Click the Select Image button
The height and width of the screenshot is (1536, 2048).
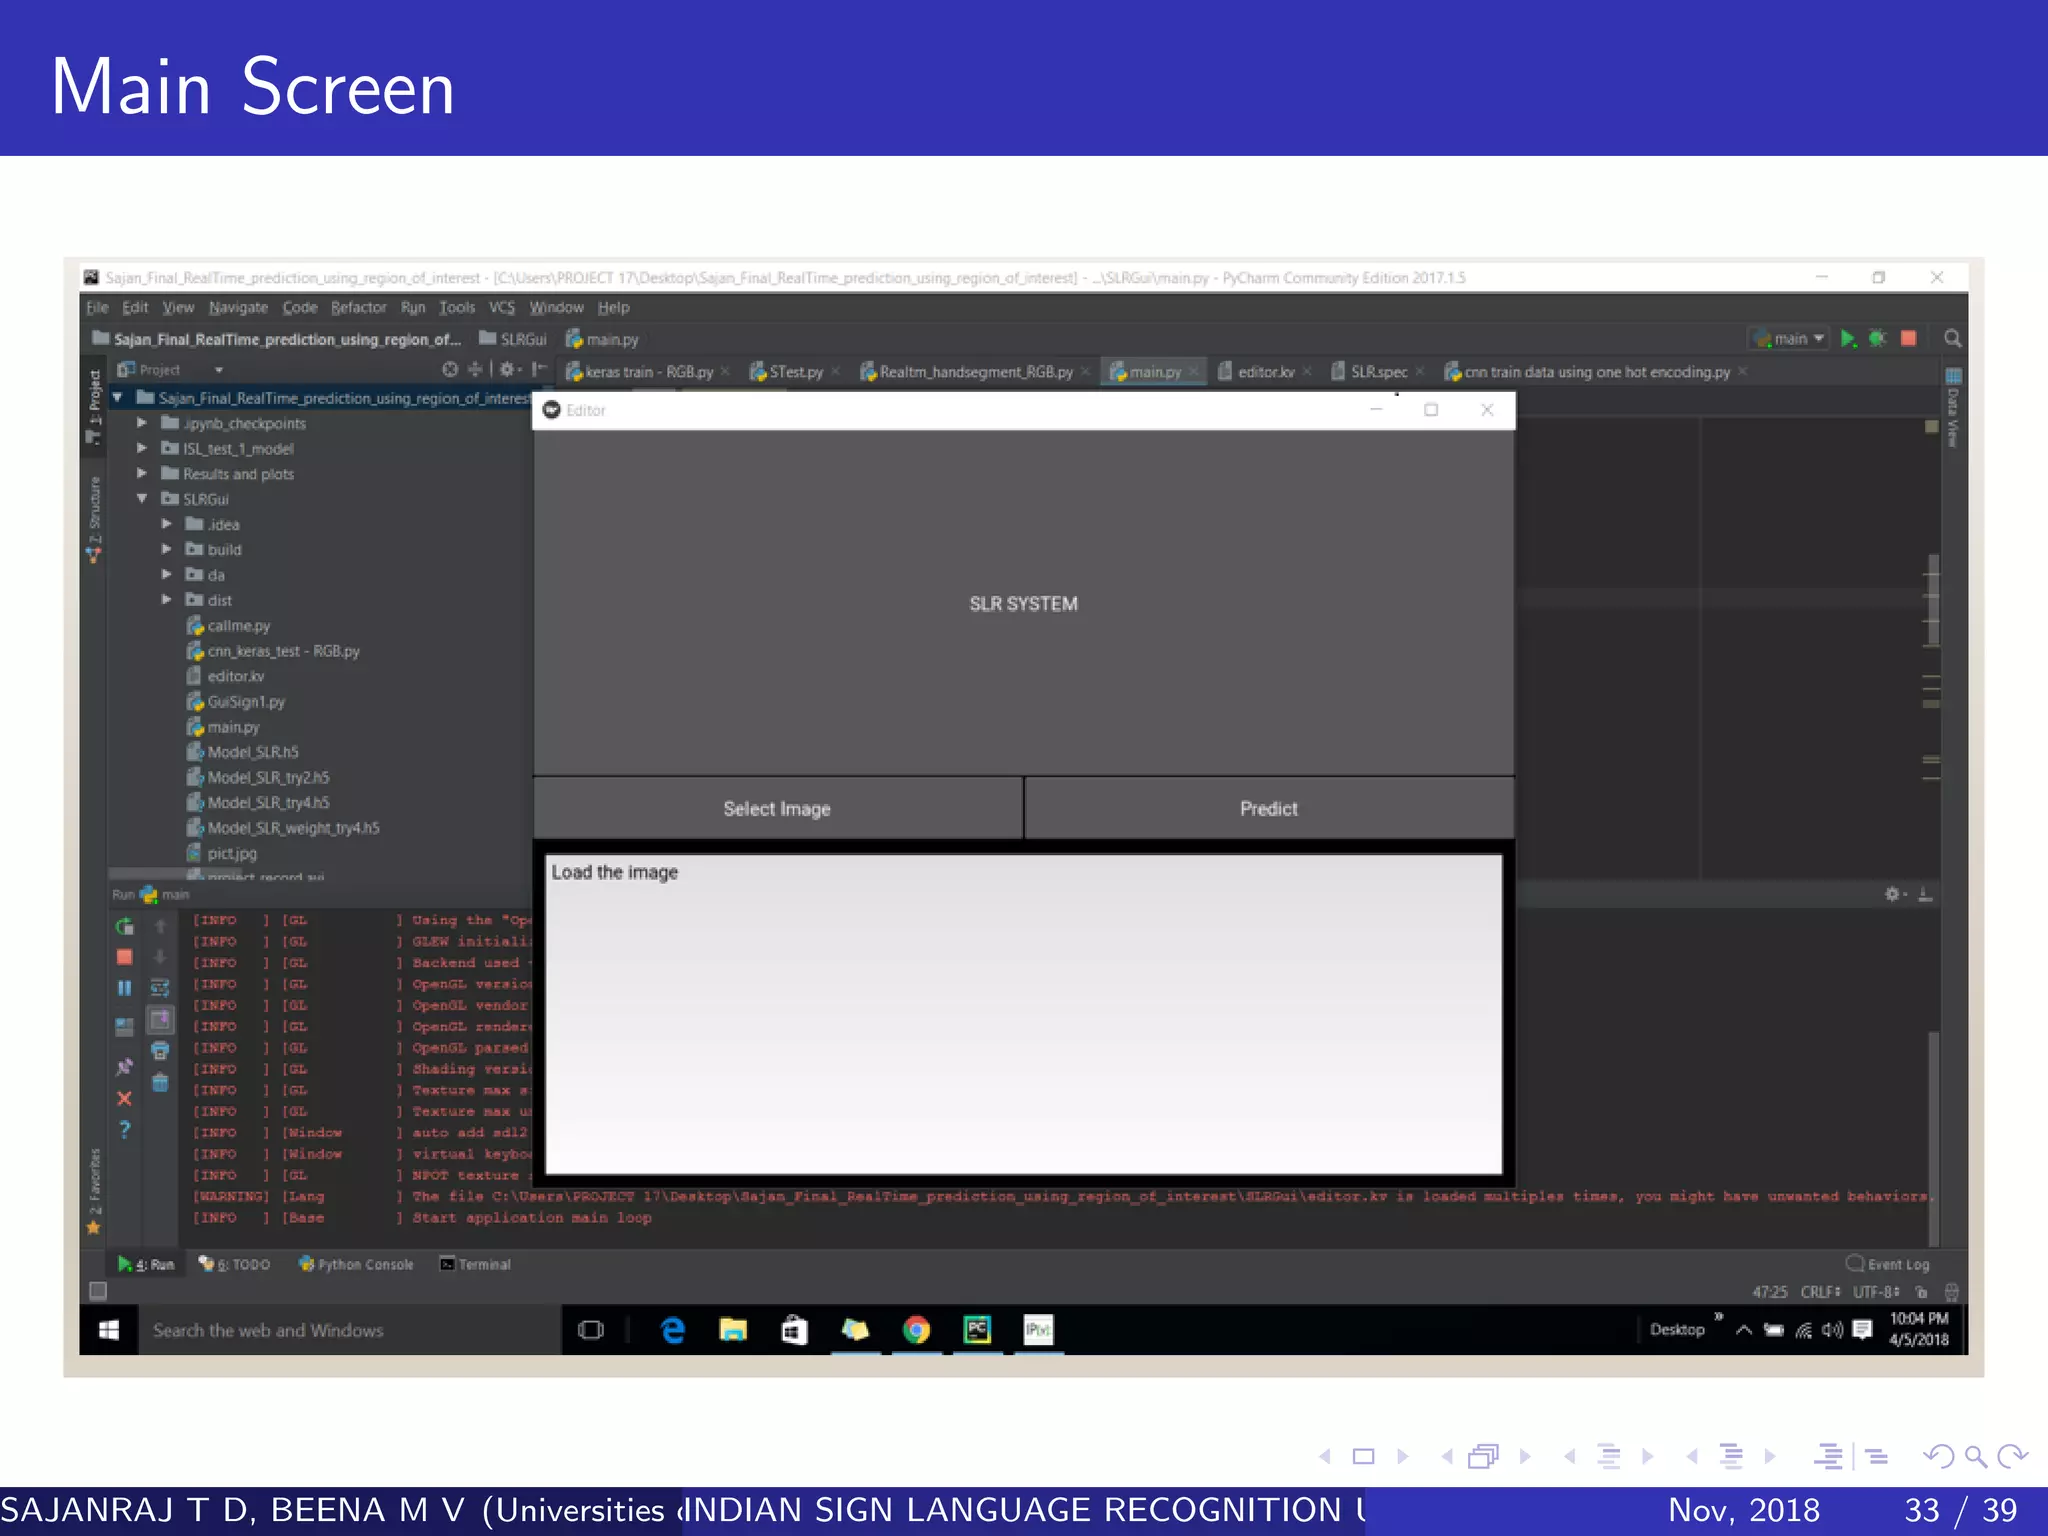coord(777,809)
